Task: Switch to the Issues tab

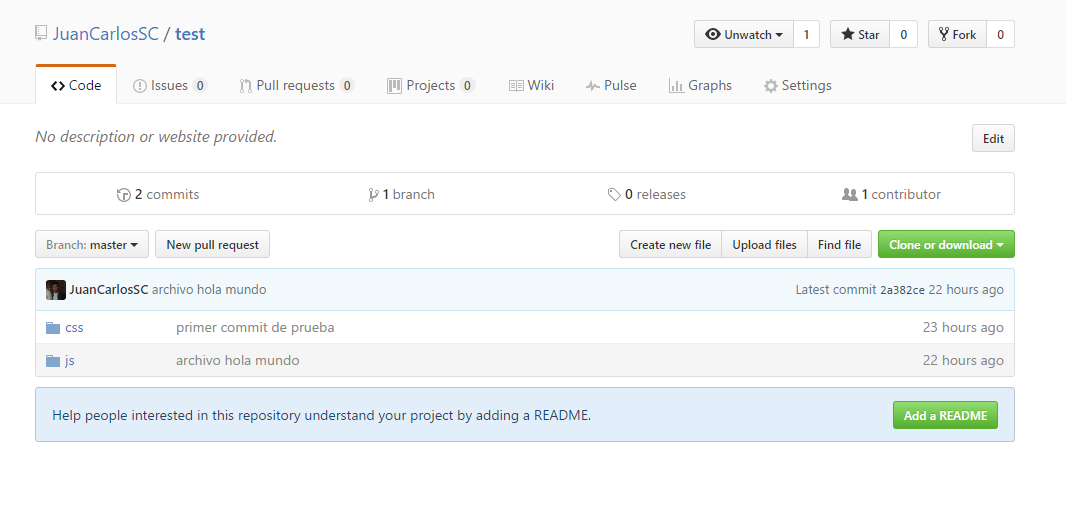Action: tap(170, 86)
